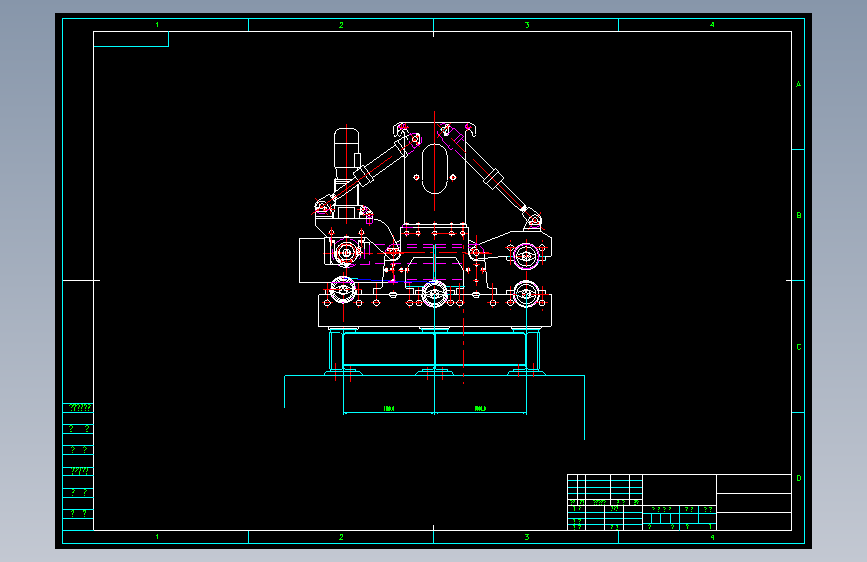The image size is (867, 562).
Task: Click the upper-right roller wheel
Action: coord(526,256)
